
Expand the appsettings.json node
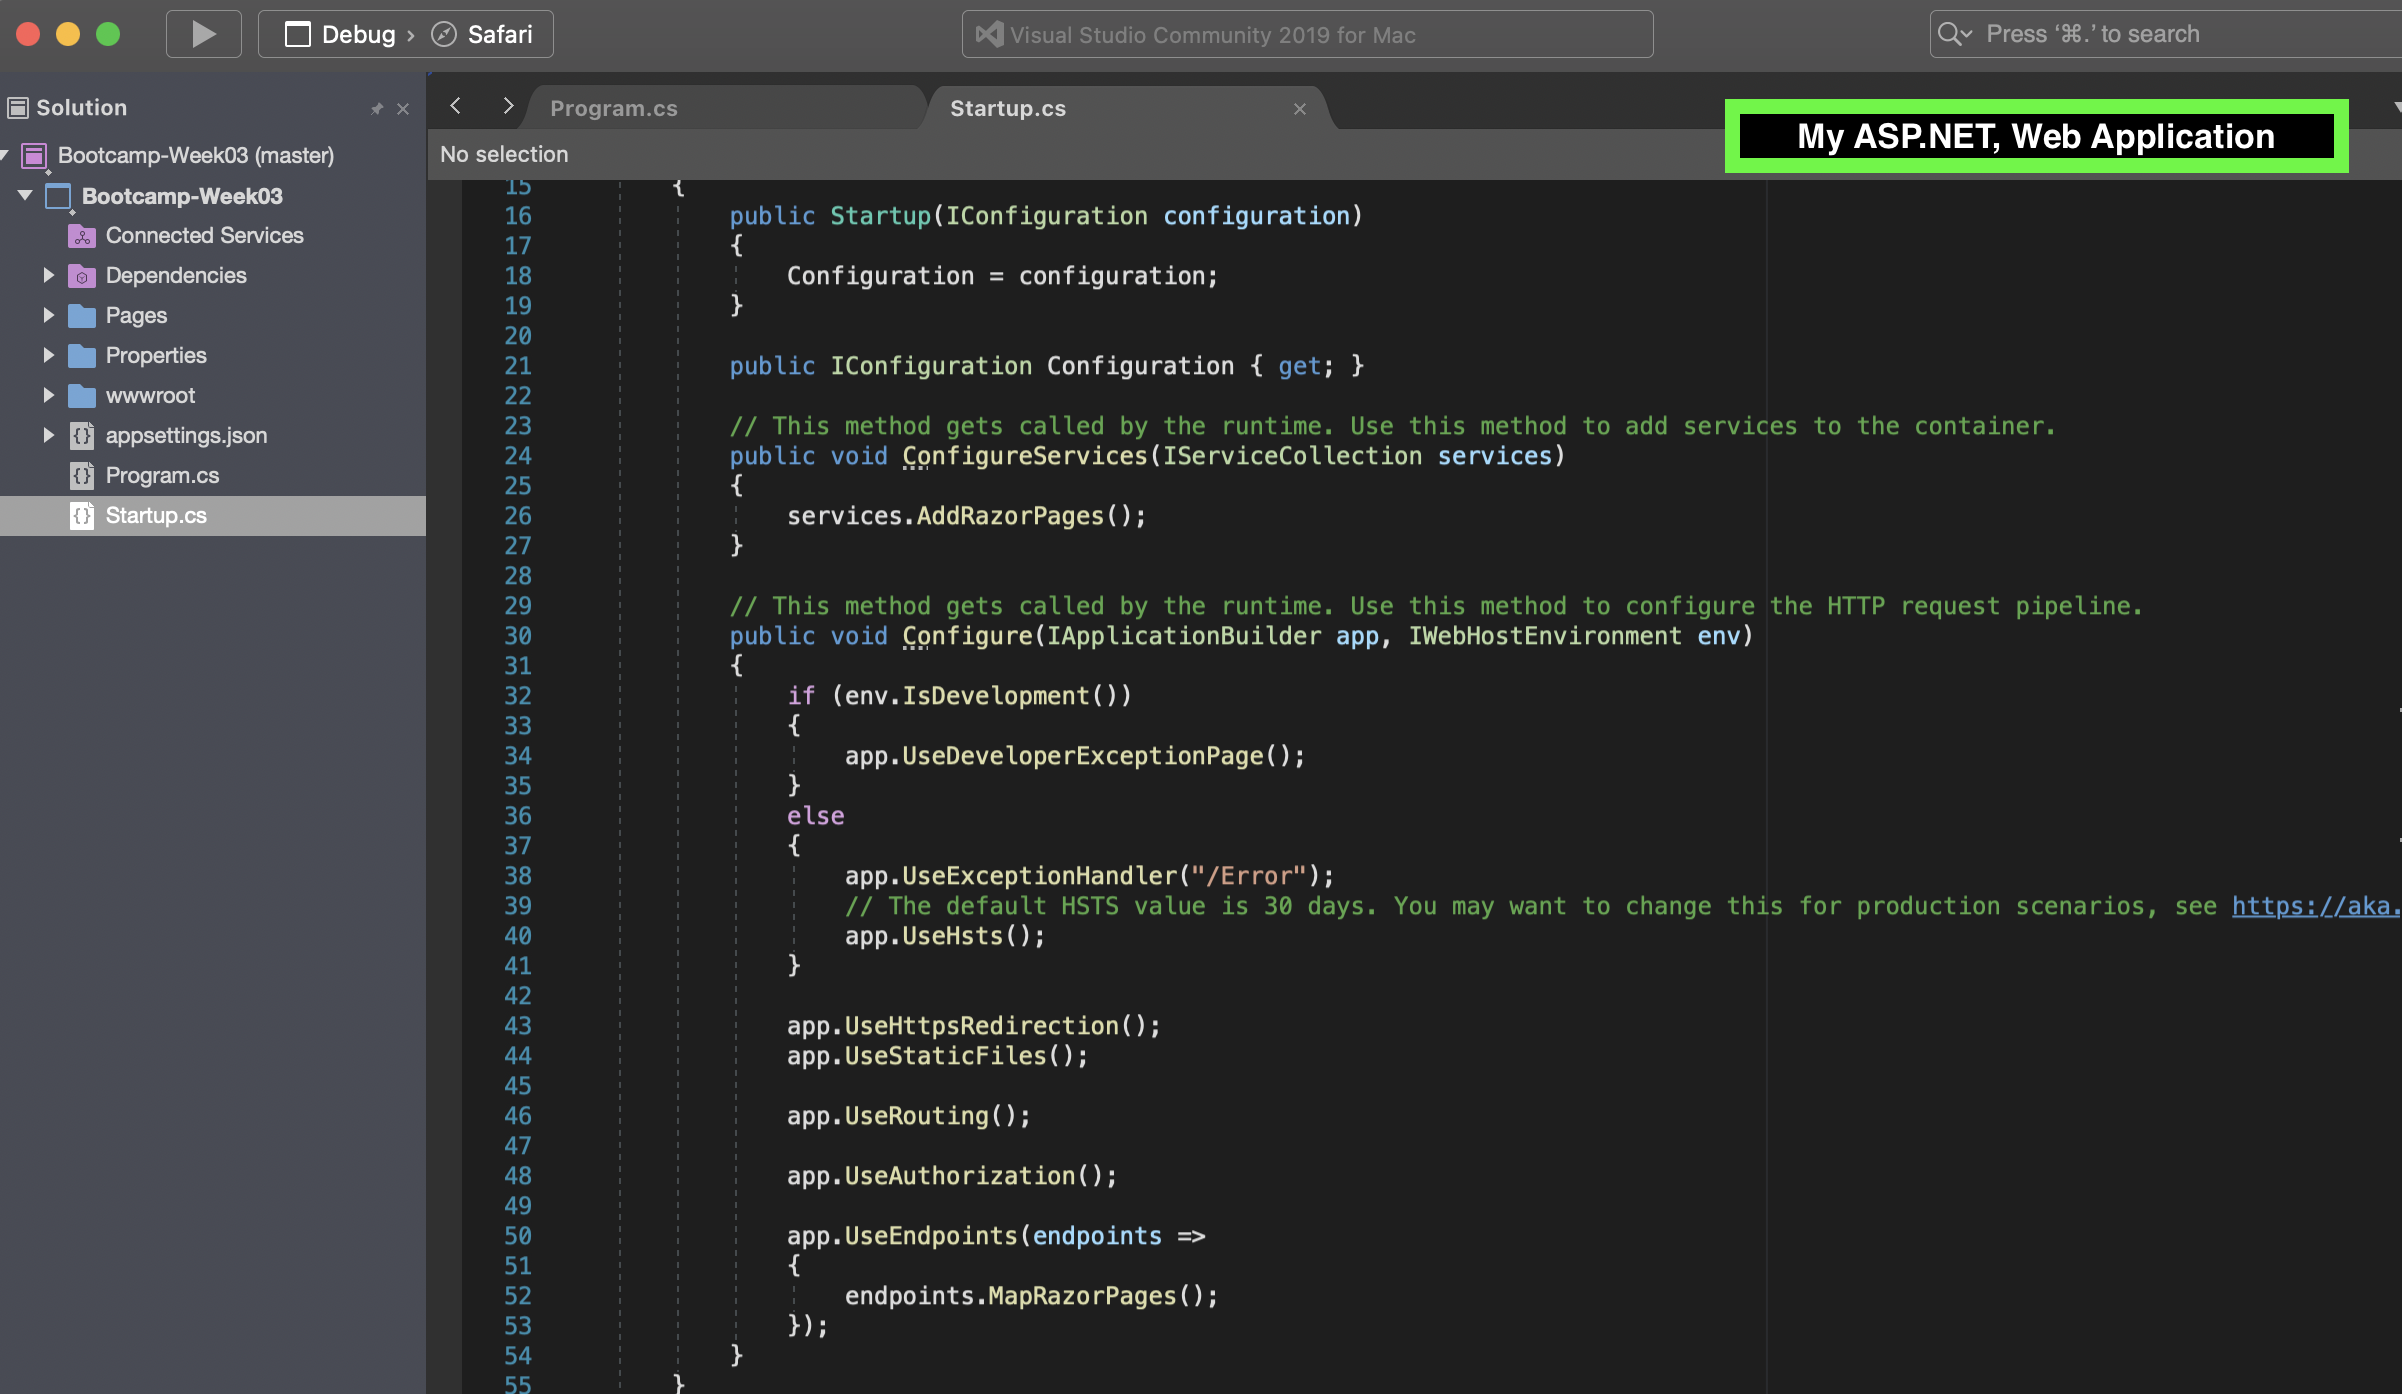48,435
